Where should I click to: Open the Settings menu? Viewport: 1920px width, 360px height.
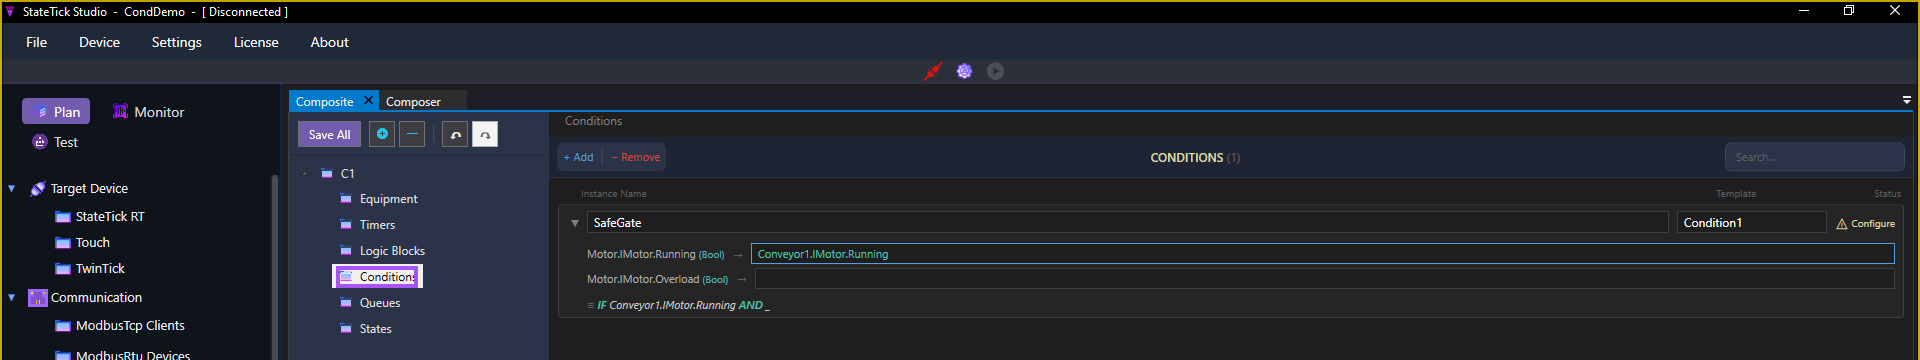176,42
